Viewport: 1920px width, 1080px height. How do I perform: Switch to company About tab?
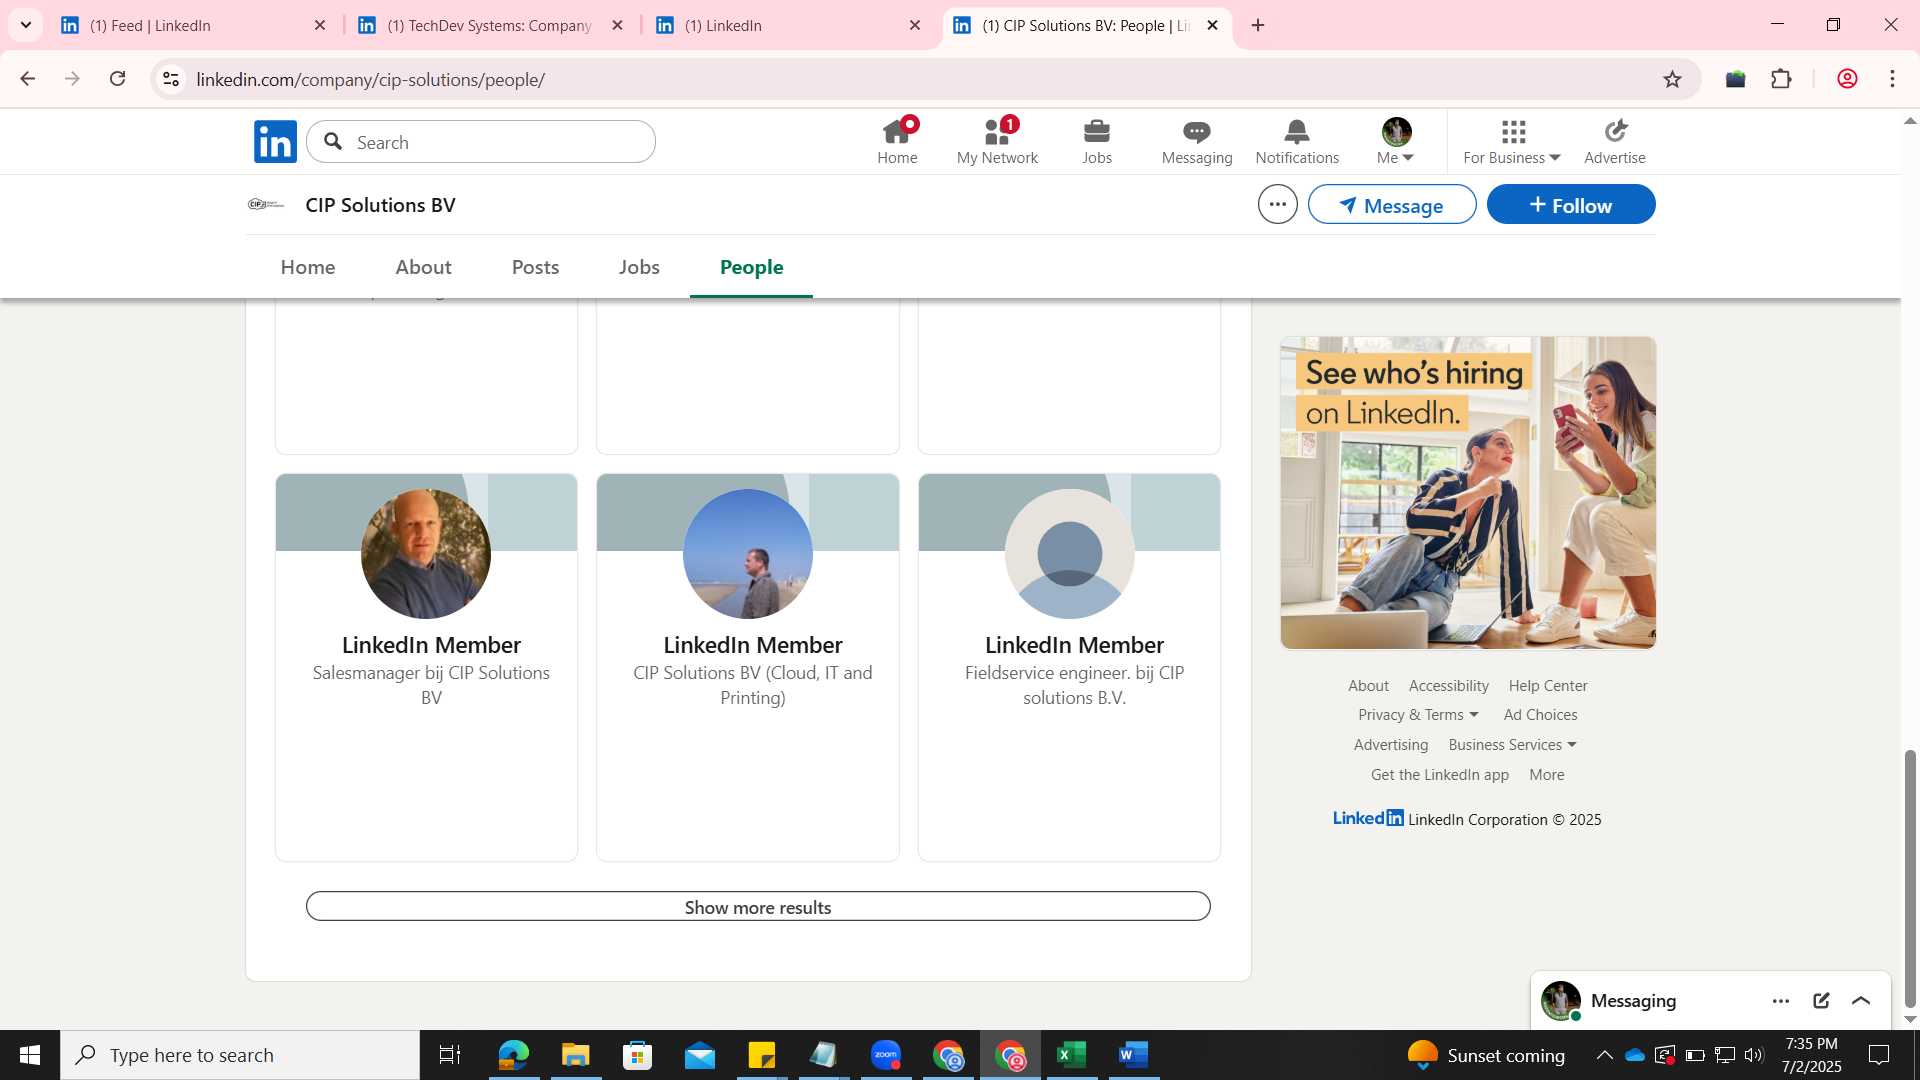[423, 267]
